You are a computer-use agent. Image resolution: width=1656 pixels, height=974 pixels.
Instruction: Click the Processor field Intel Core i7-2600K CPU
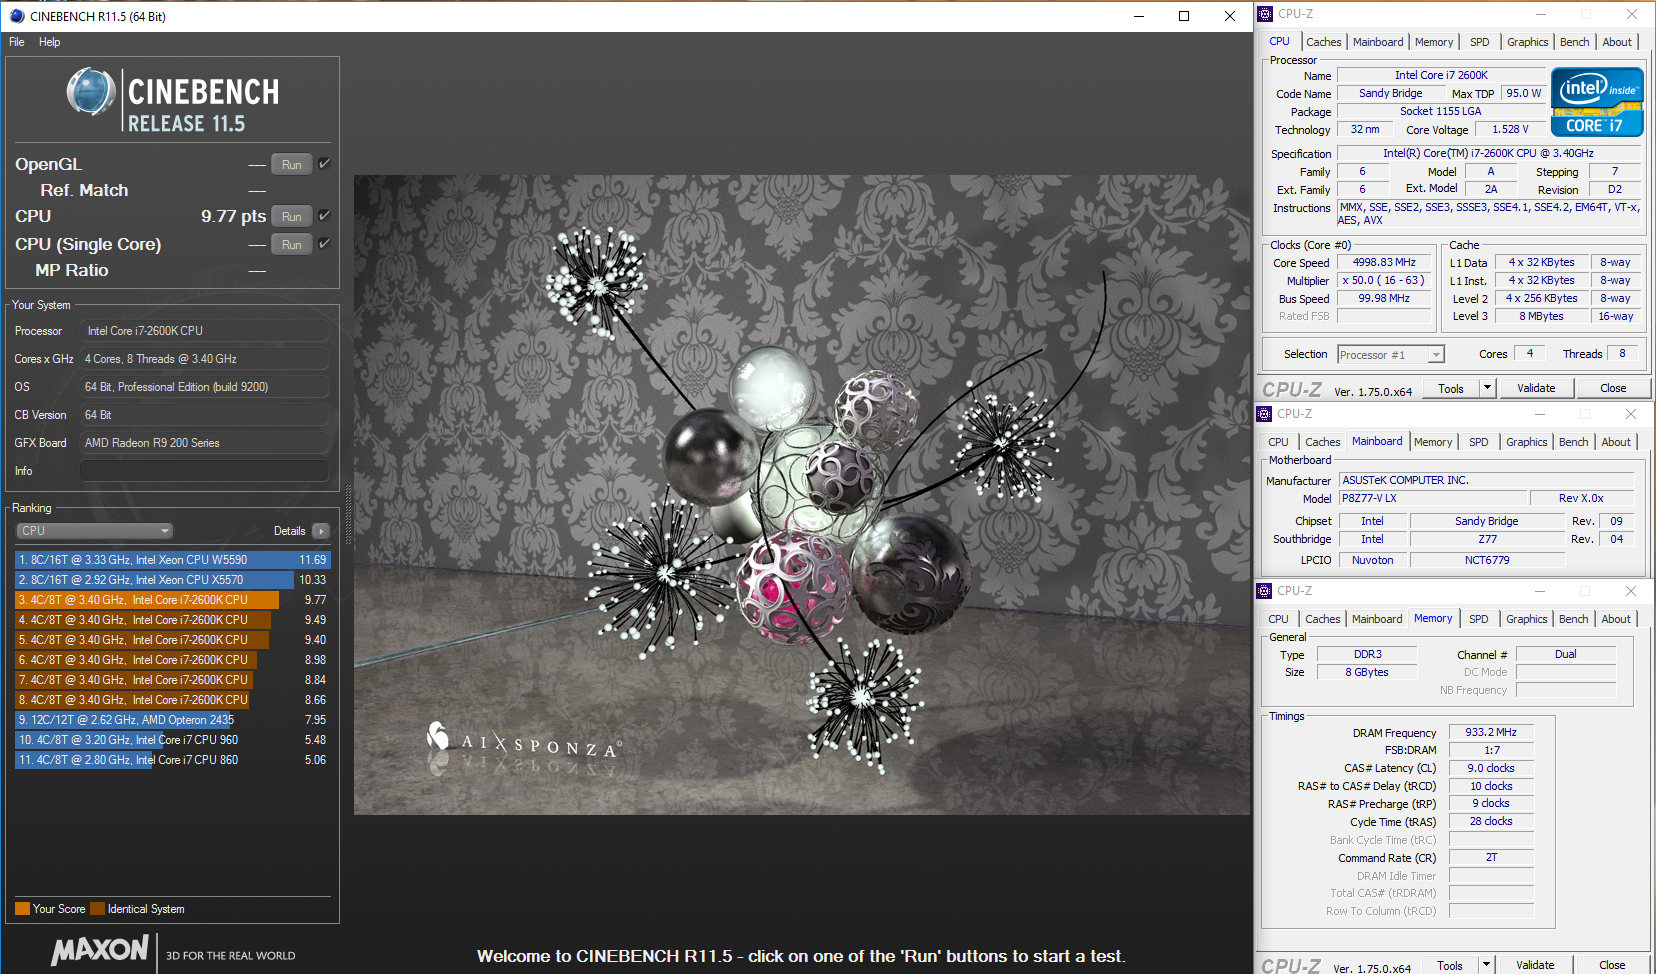click(x=204, y=330)
